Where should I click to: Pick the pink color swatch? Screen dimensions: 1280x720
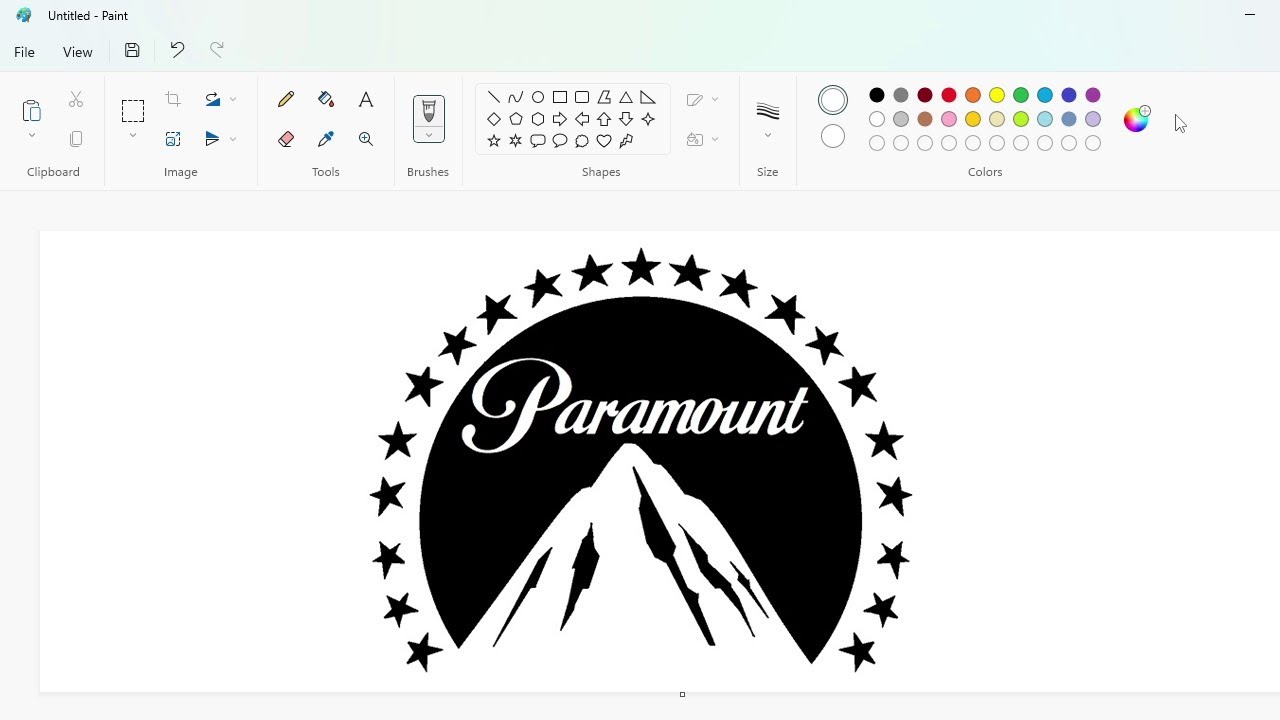[x=949, y=119]
